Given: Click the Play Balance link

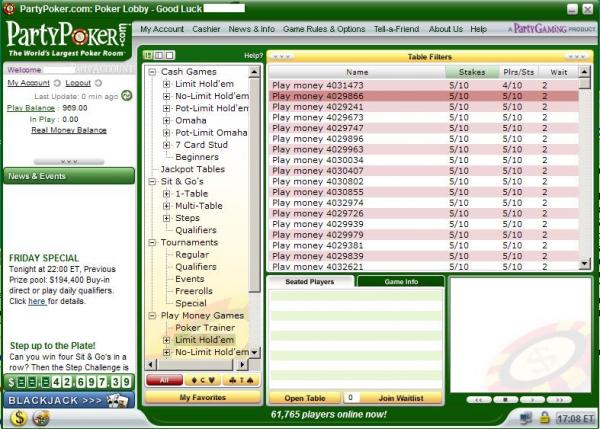Looking at the screenshot, I should [31, 108].
